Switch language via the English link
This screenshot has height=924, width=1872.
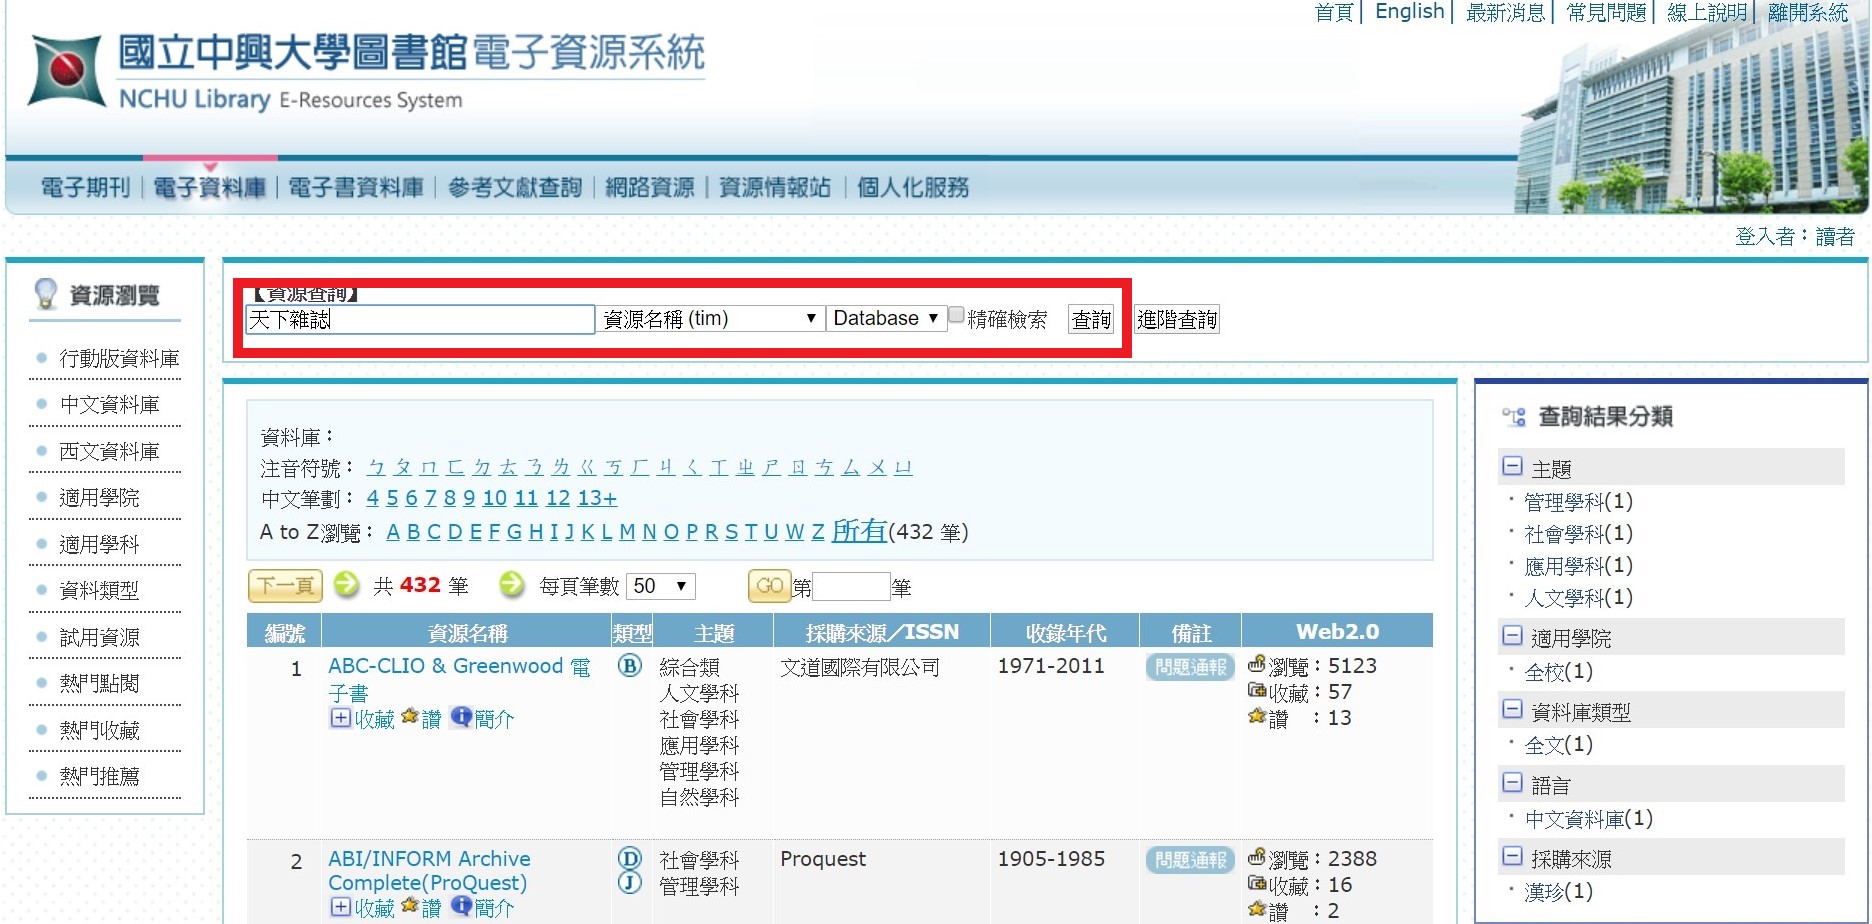click(x=1410, y=11)
